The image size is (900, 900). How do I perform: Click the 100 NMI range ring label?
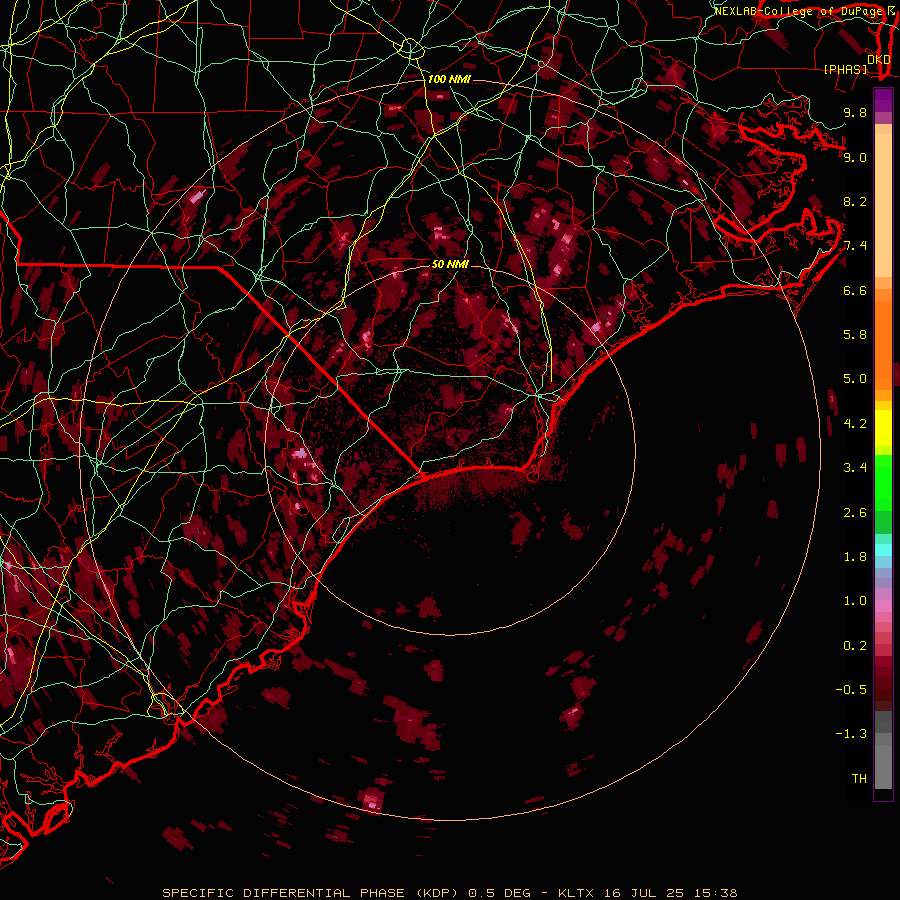click(x=449, y=79)
